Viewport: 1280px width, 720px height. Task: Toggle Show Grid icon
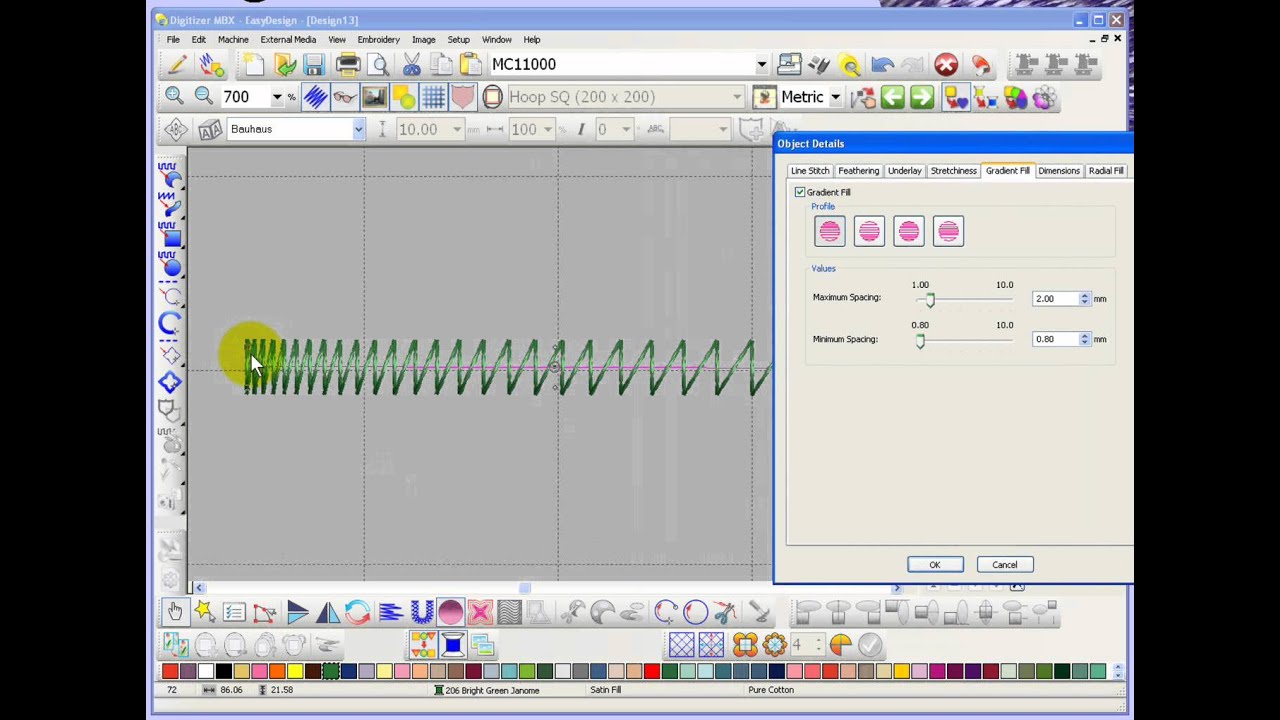click(x=433, y=97)
